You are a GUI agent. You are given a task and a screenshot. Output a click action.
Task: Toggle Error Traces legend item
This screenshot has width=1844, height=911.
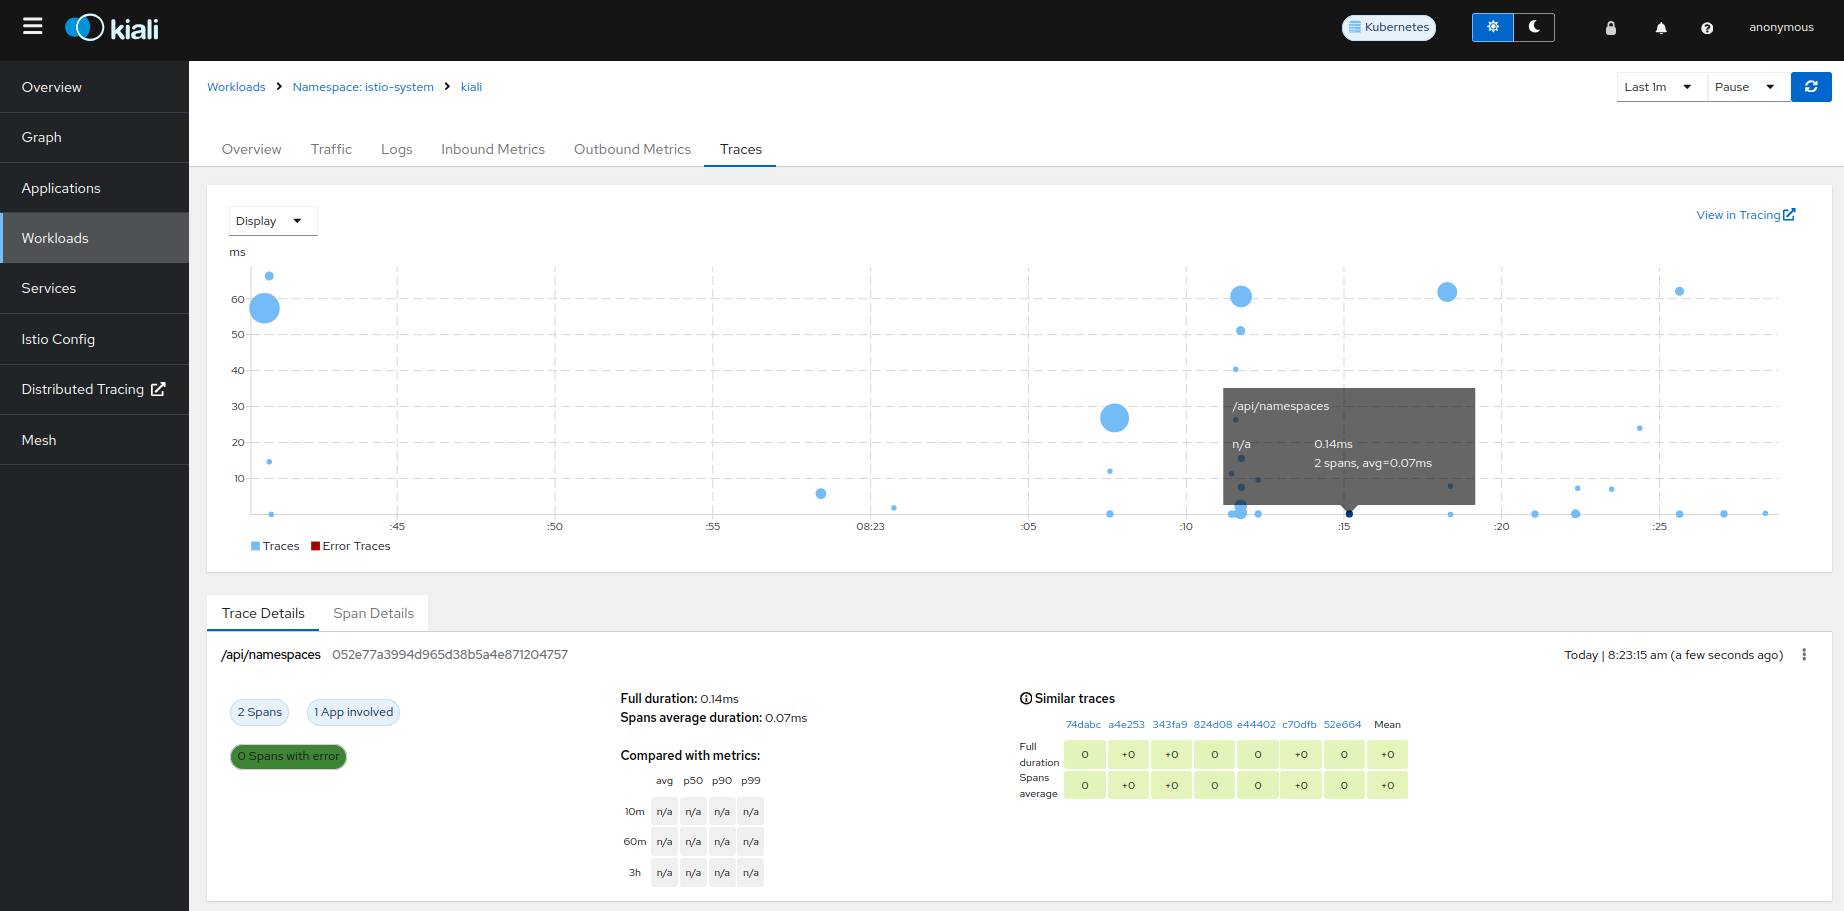click(x=350, y=546)
